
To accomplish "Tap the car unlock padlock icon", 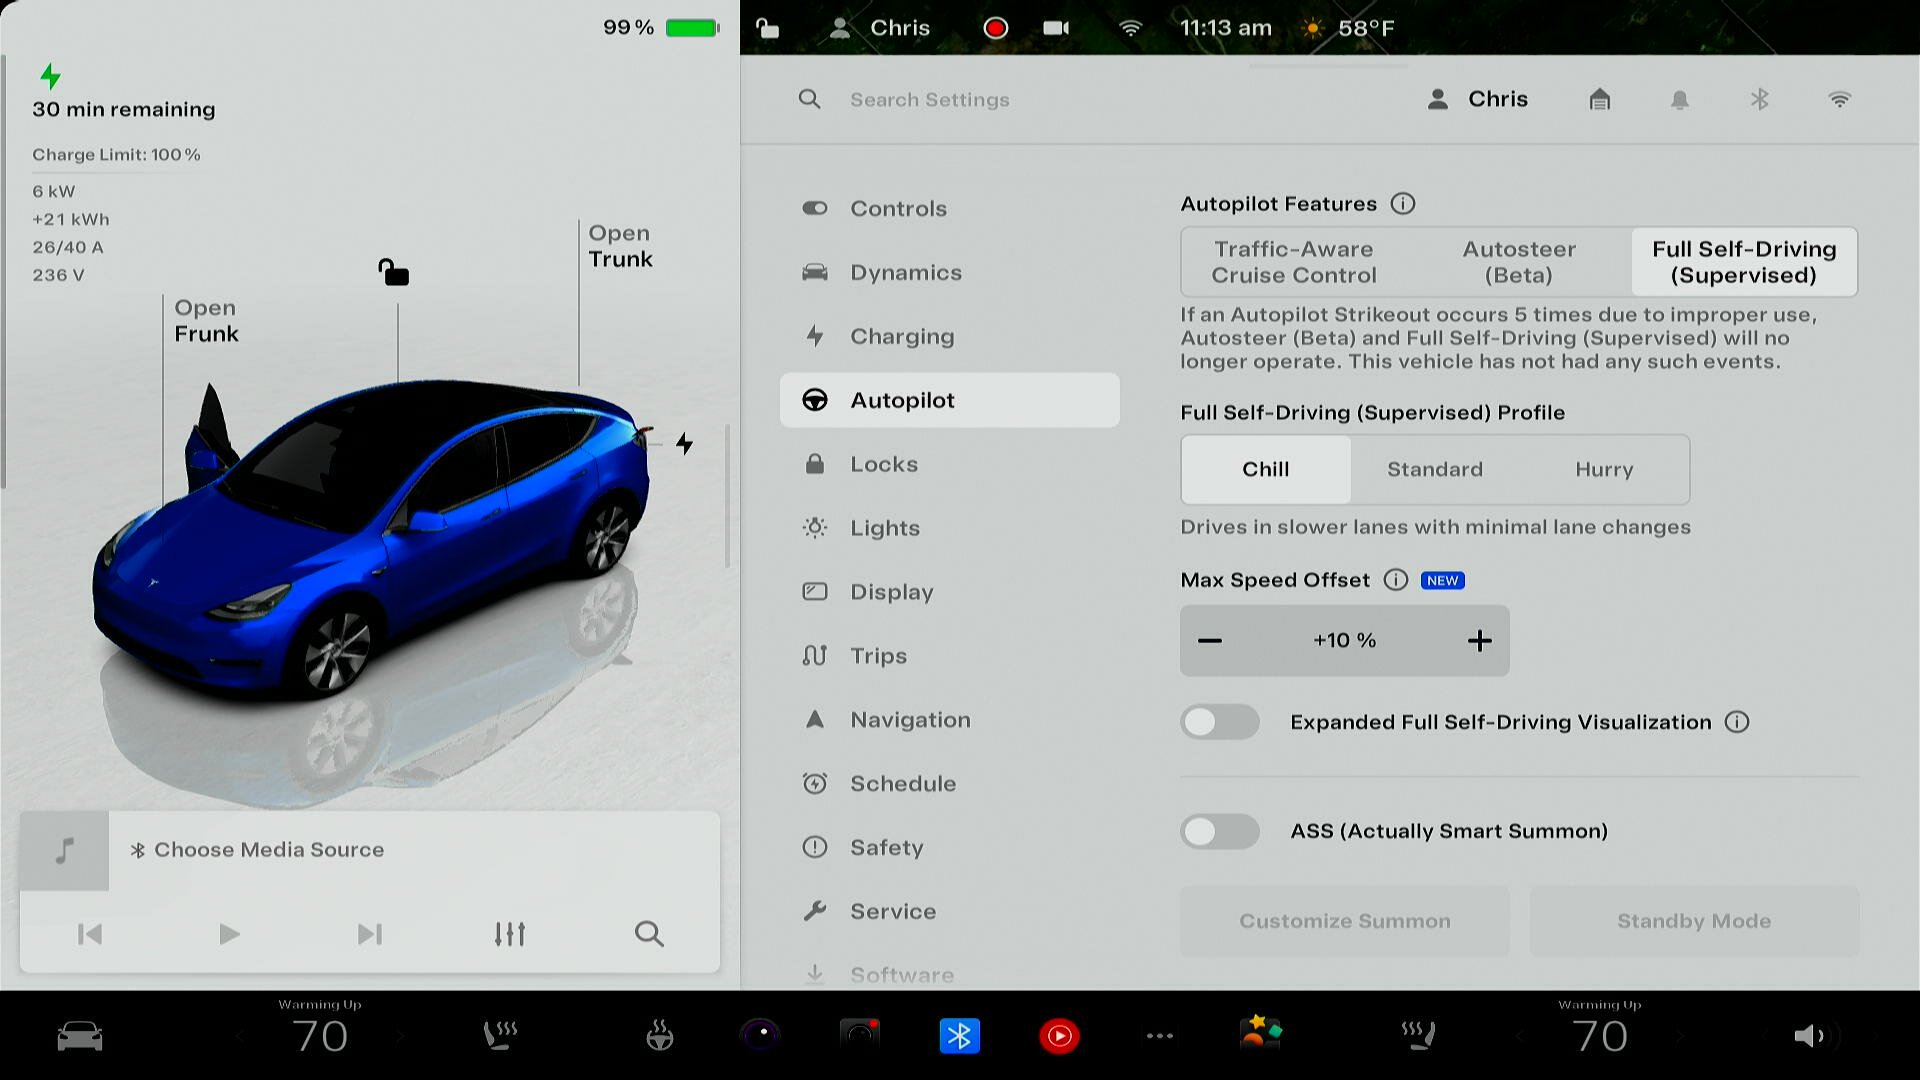I will 393,272.
